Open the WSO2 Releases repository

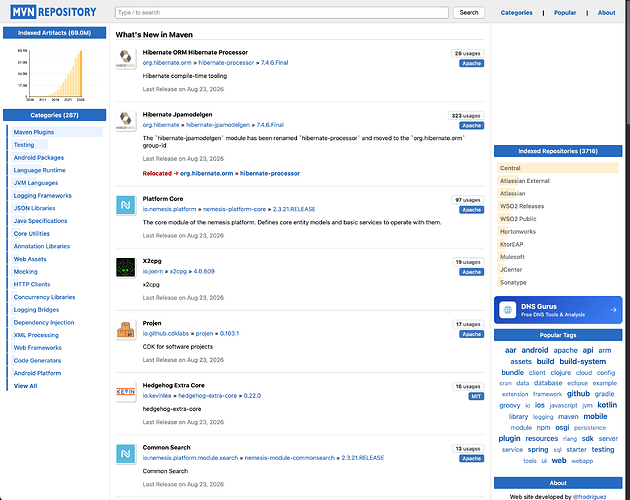pos(522,206)
